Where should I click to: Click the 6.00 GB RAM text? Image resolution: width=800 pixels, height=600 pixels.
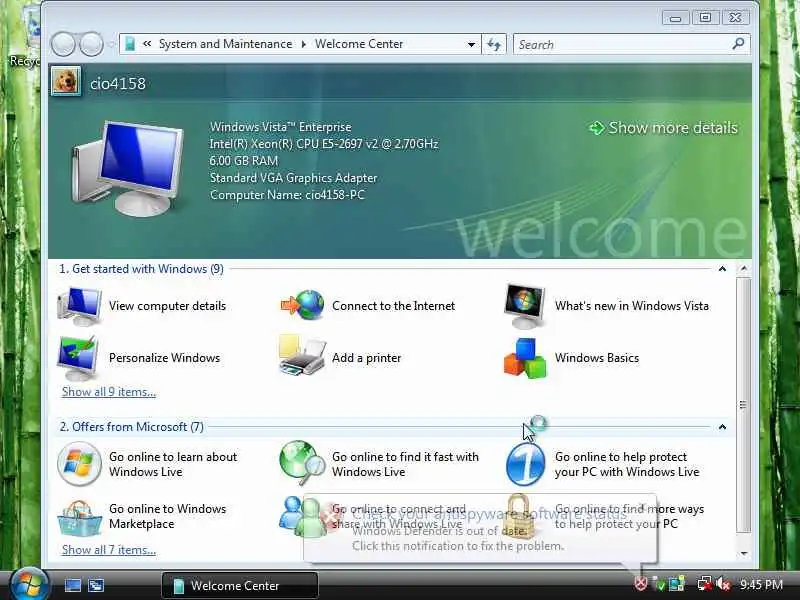coord(244,161)
